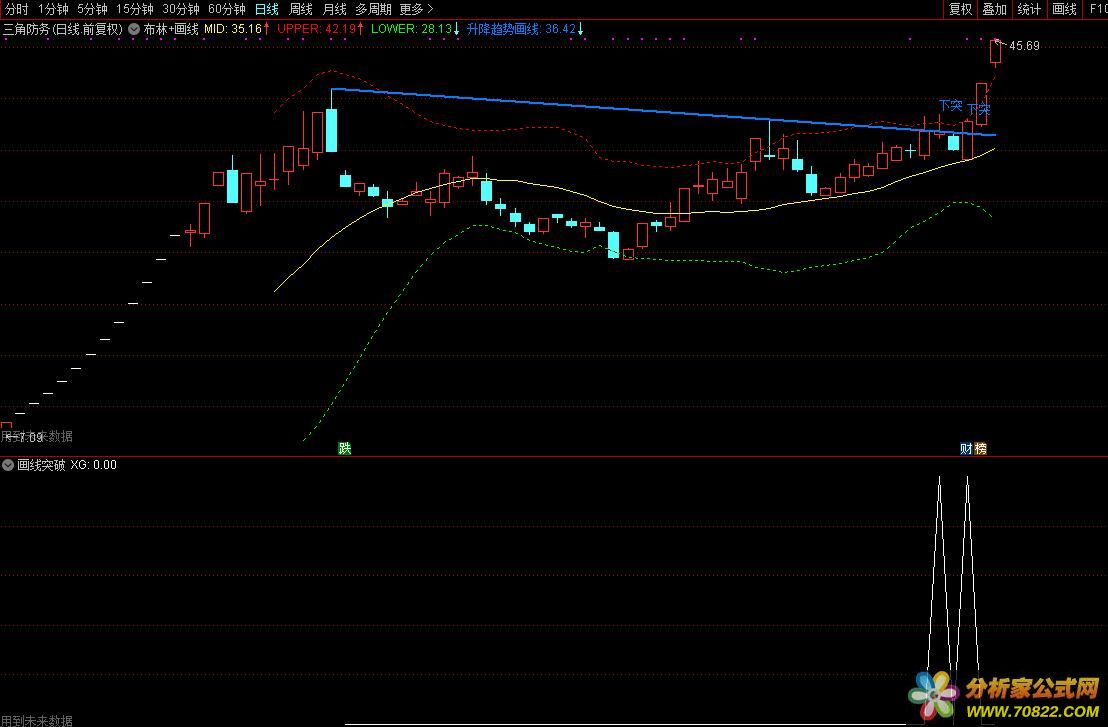Screen dimensions: 1108x727
Task: Click the 布林+画线 indicator name
Action: coord(171,29)
